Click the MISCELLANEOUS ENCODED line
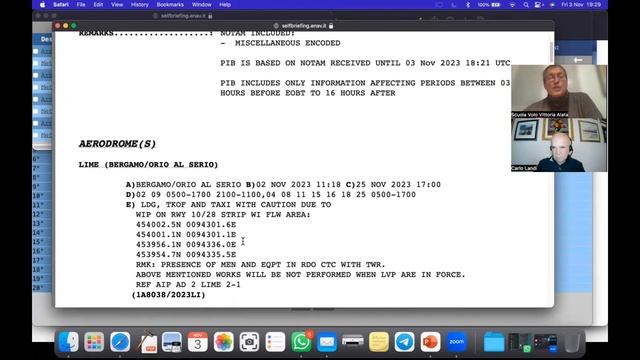The height and width of the screenshot is (360, 640). [x=280, y=43]
